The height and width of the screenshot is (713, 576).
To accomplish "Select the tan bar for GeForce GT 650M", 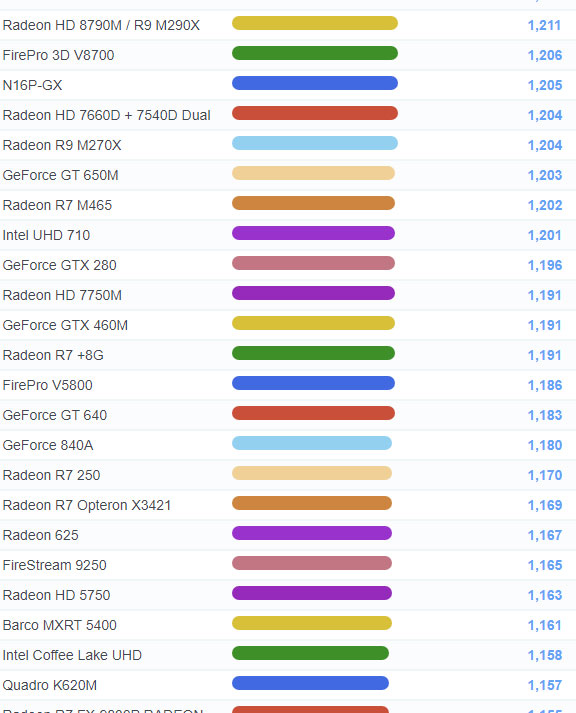I will click(x=313, y=173).
